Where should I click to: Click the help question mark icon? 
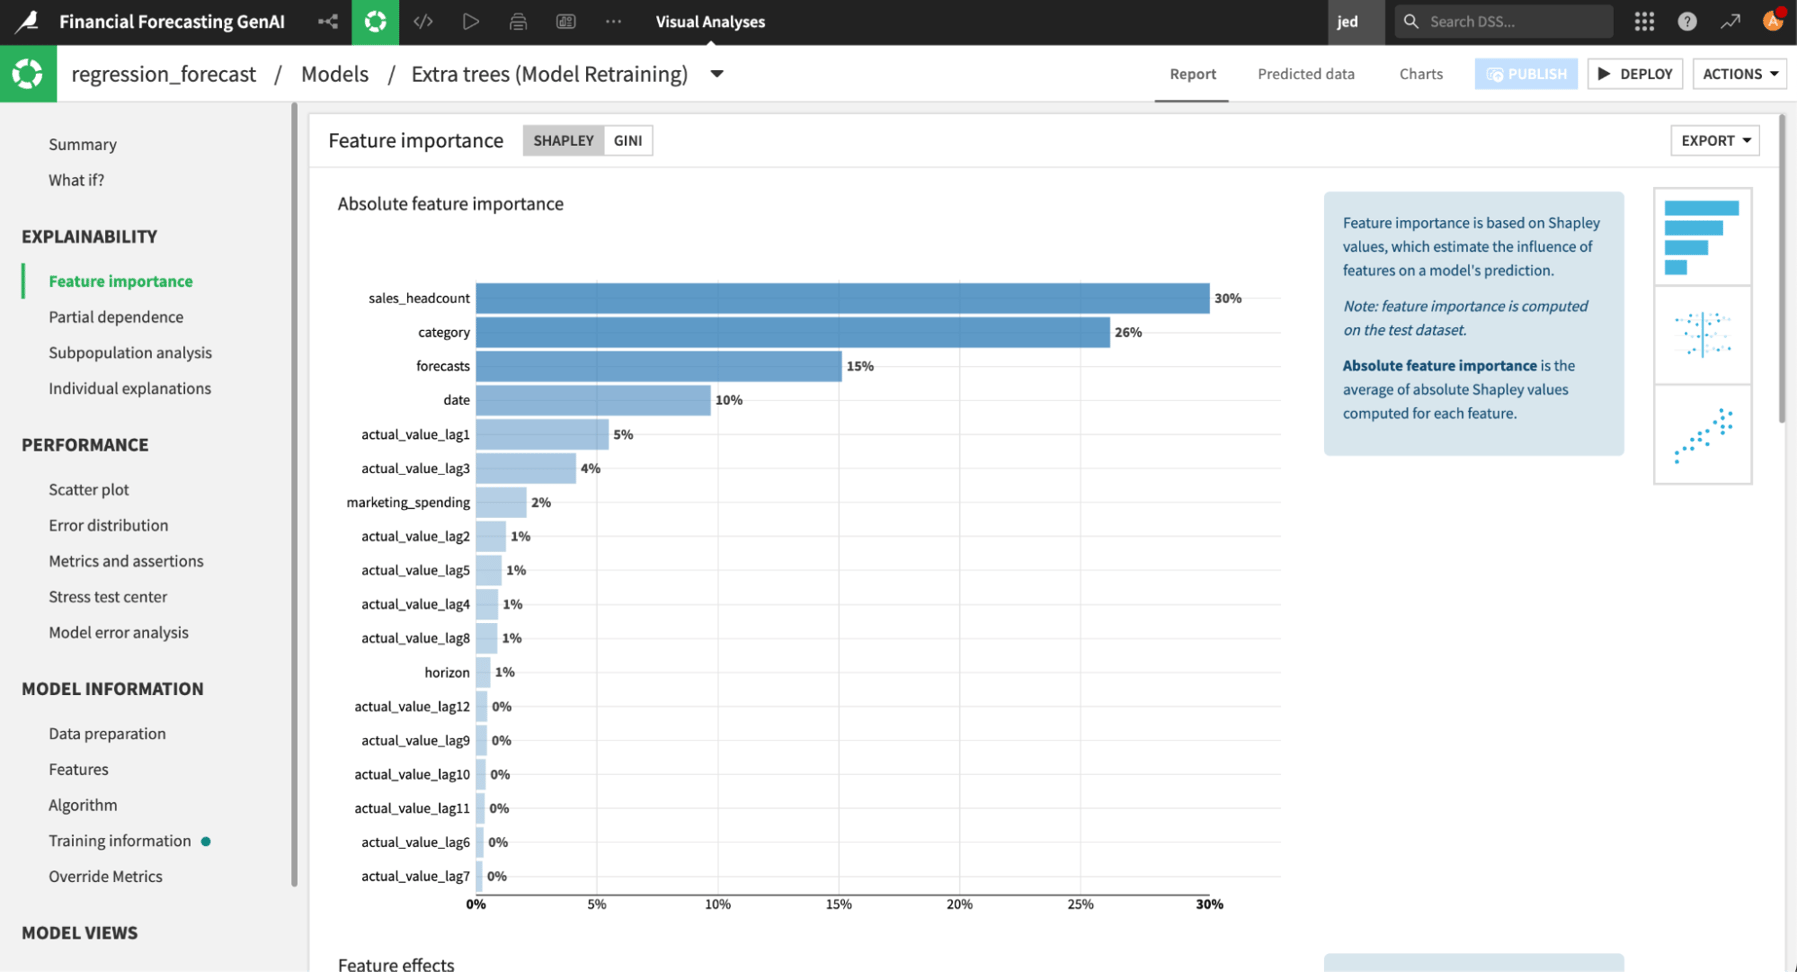pyautogui.click(x=1687, y=21)
